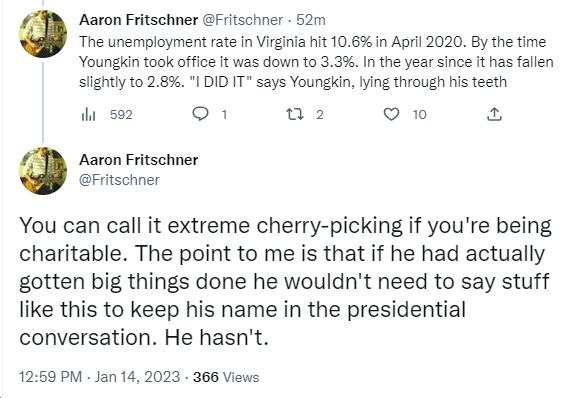Screen dimensions: 567x398
Task: Retweet the unemployment rate tweet
Action: pos(295,115)
